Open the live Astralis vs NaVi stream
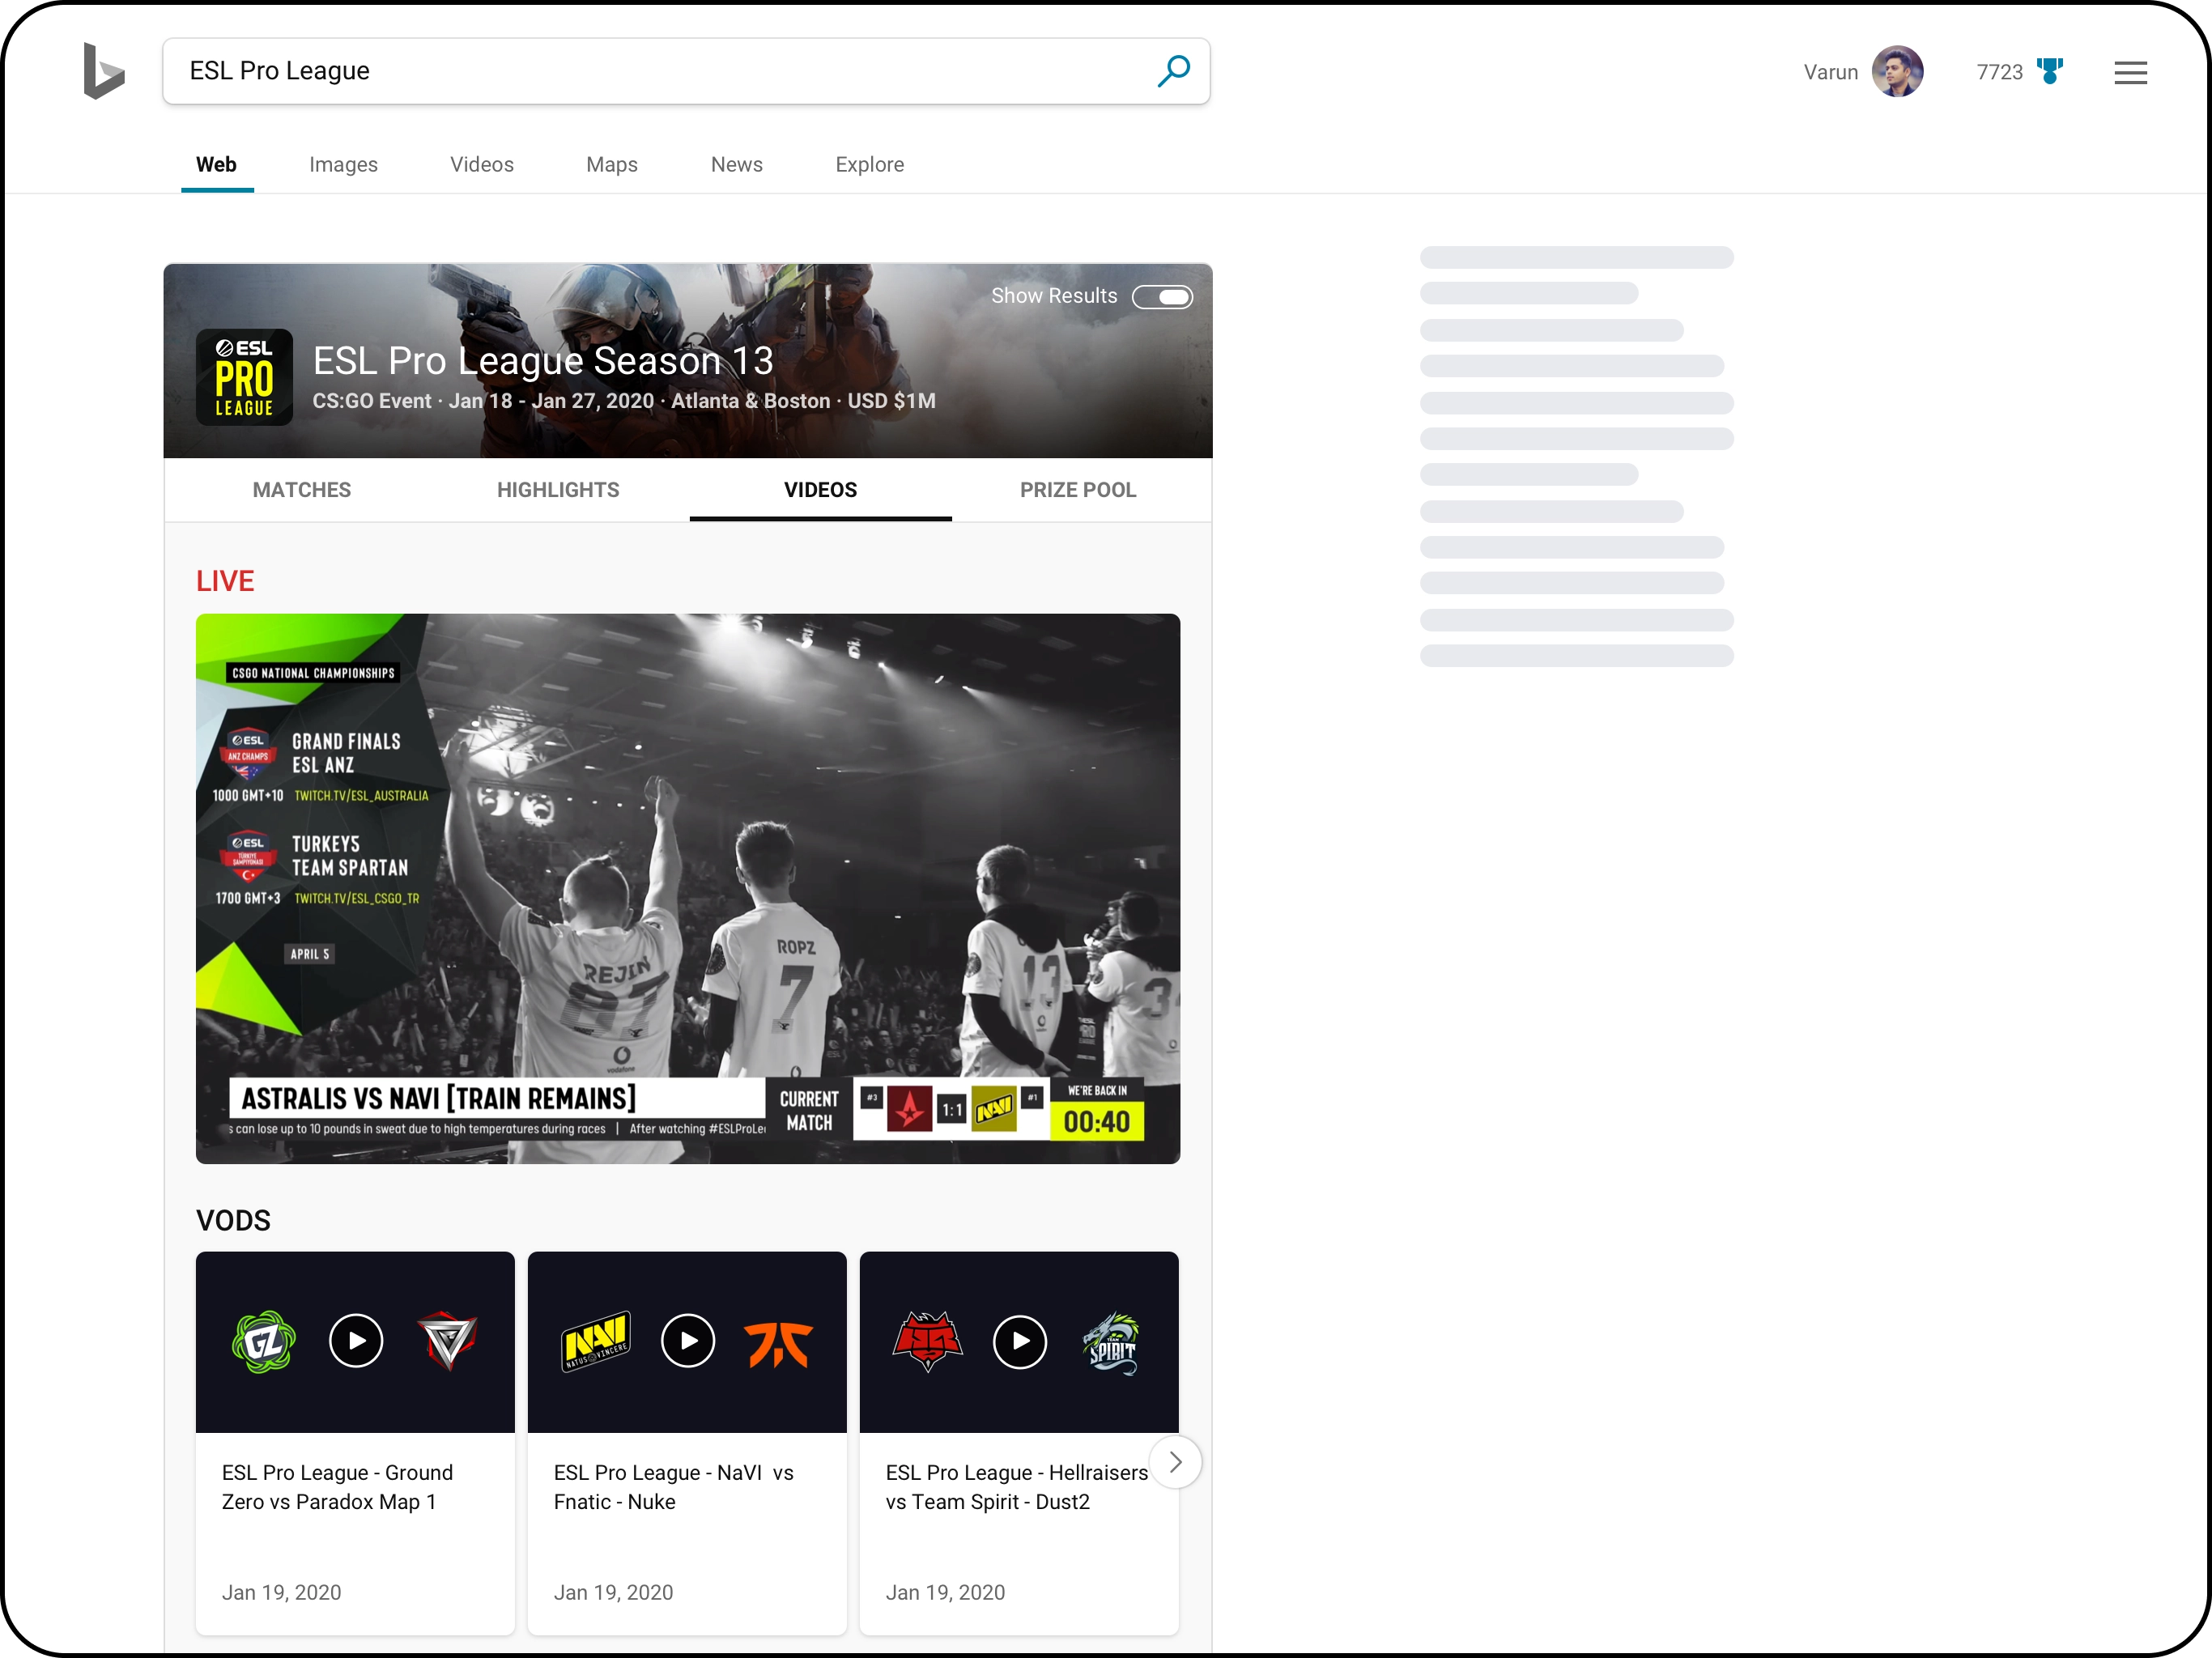This screenshot has height=1658, width=2212. [688, 888]
